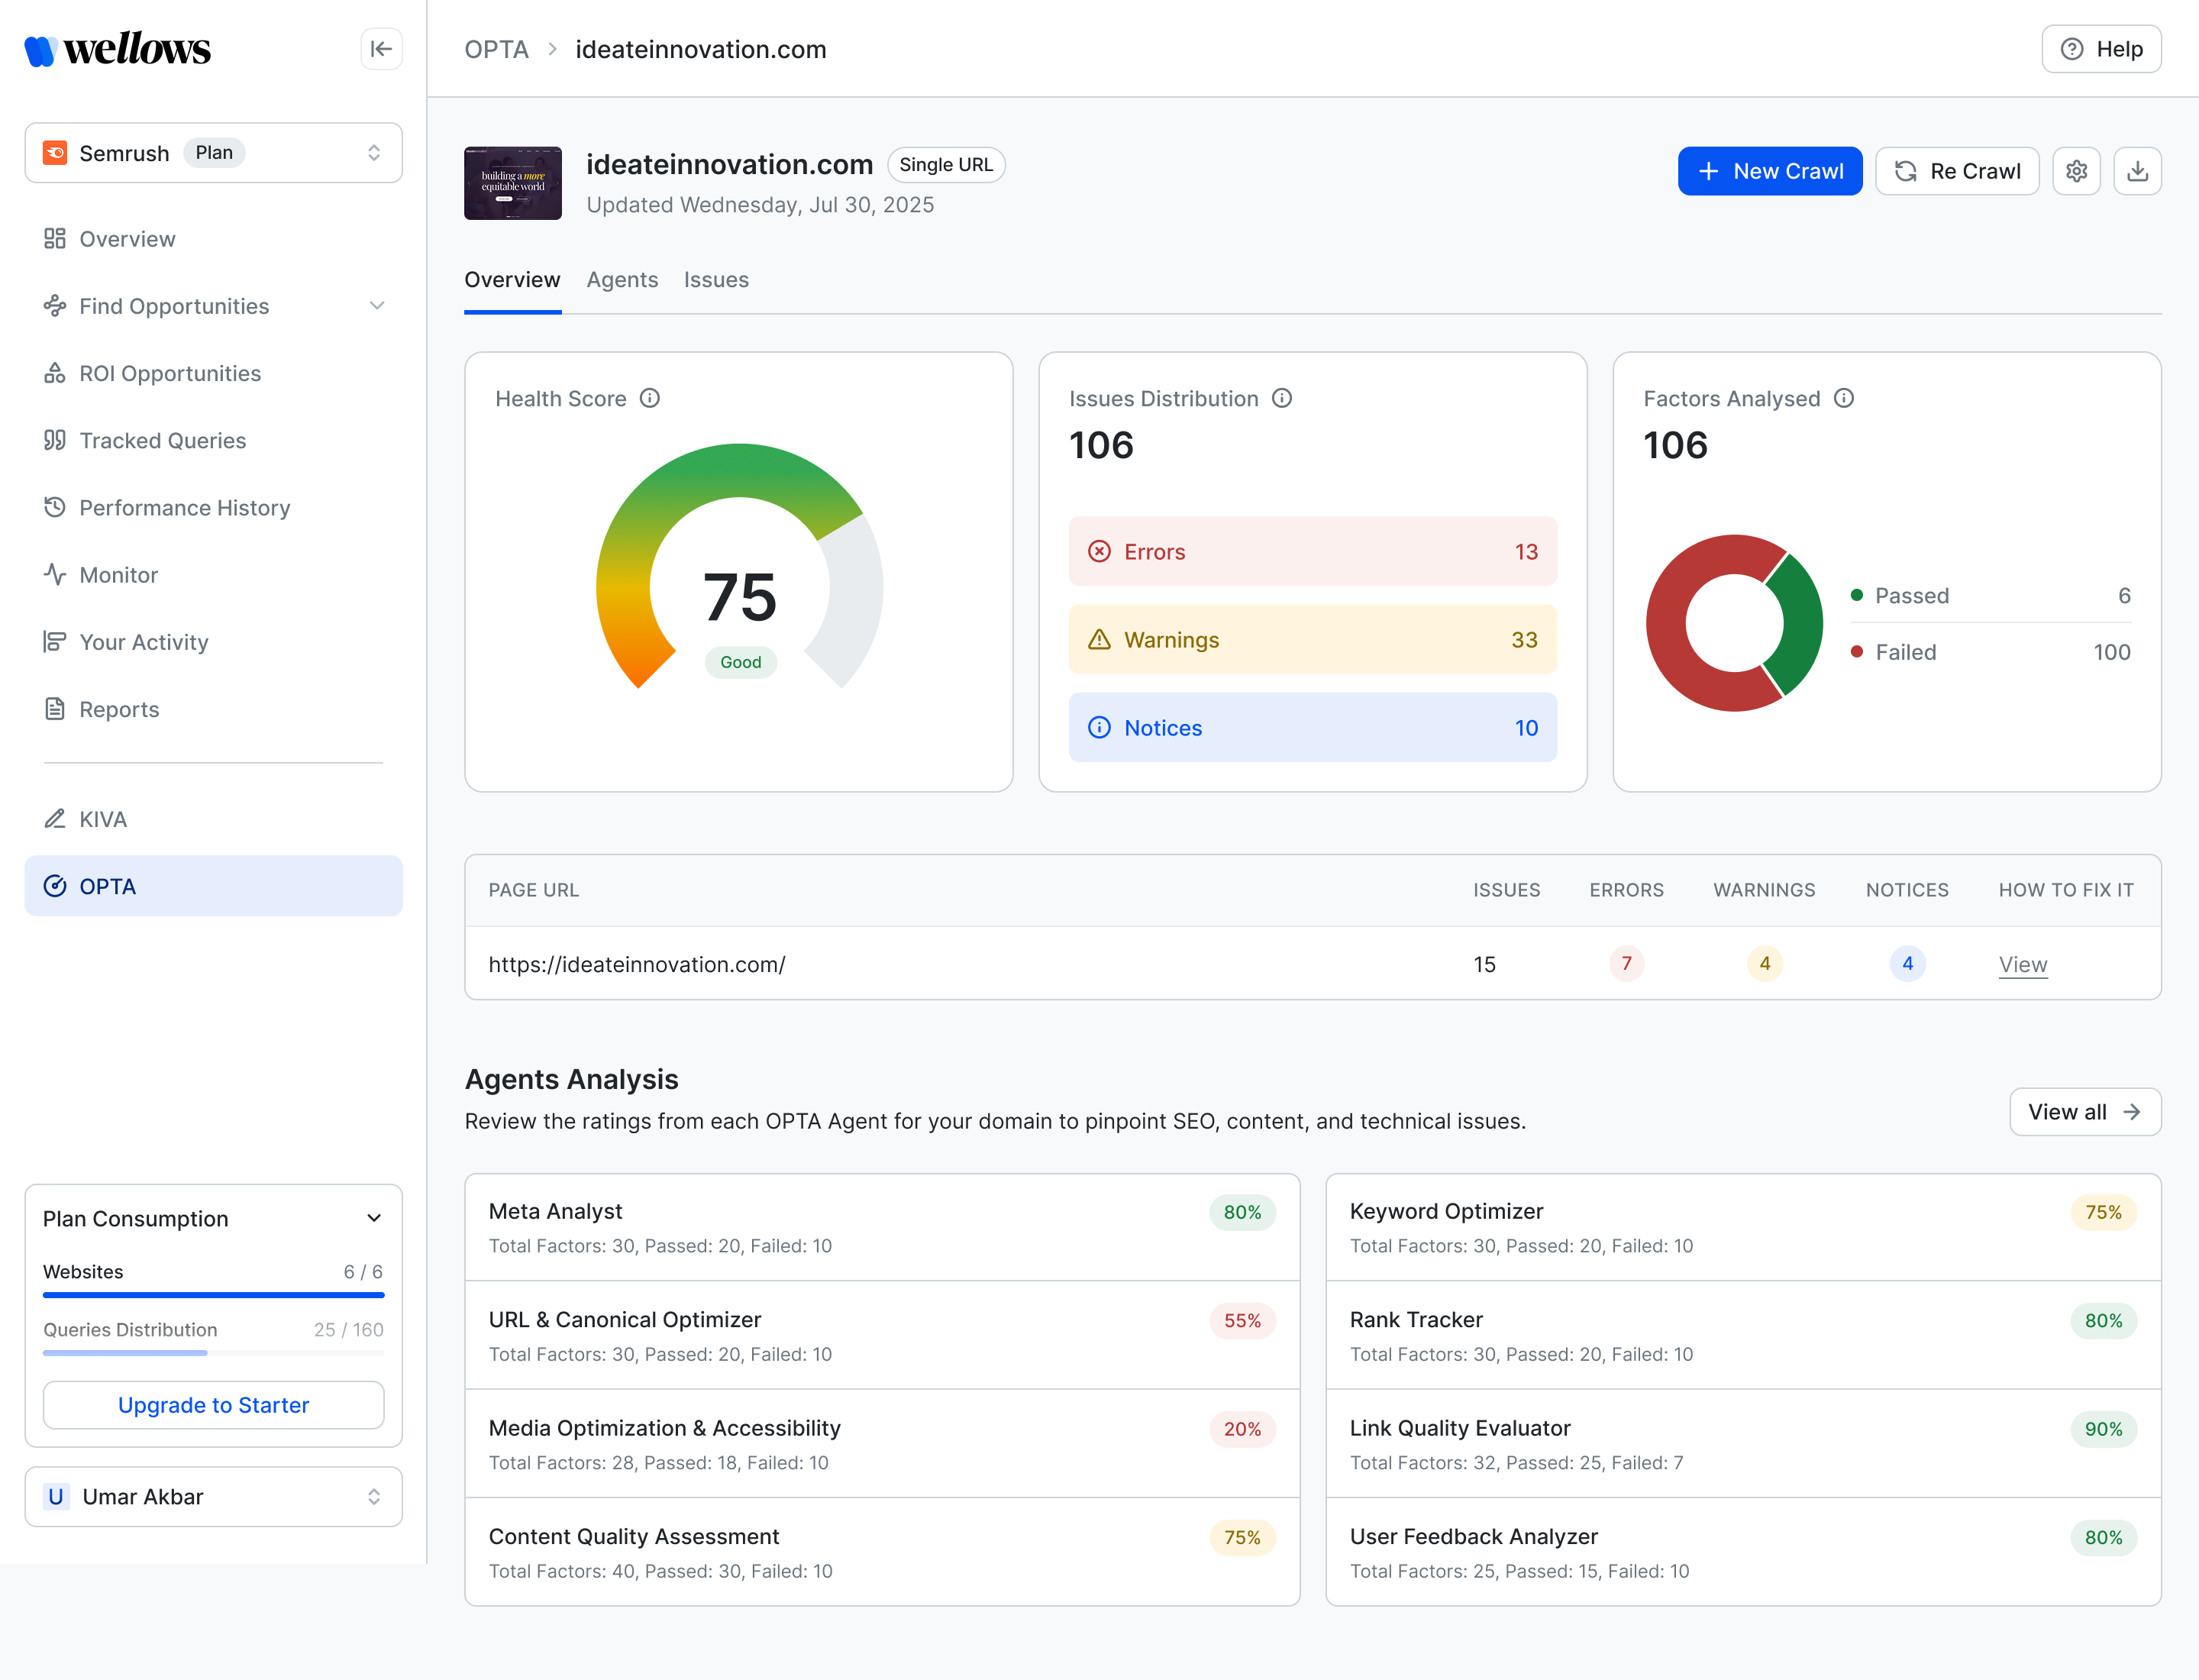Viewport: 2199px width, 1680px height.
Task: Open Performance History in sidebar
Action: [x=213, y=507]
